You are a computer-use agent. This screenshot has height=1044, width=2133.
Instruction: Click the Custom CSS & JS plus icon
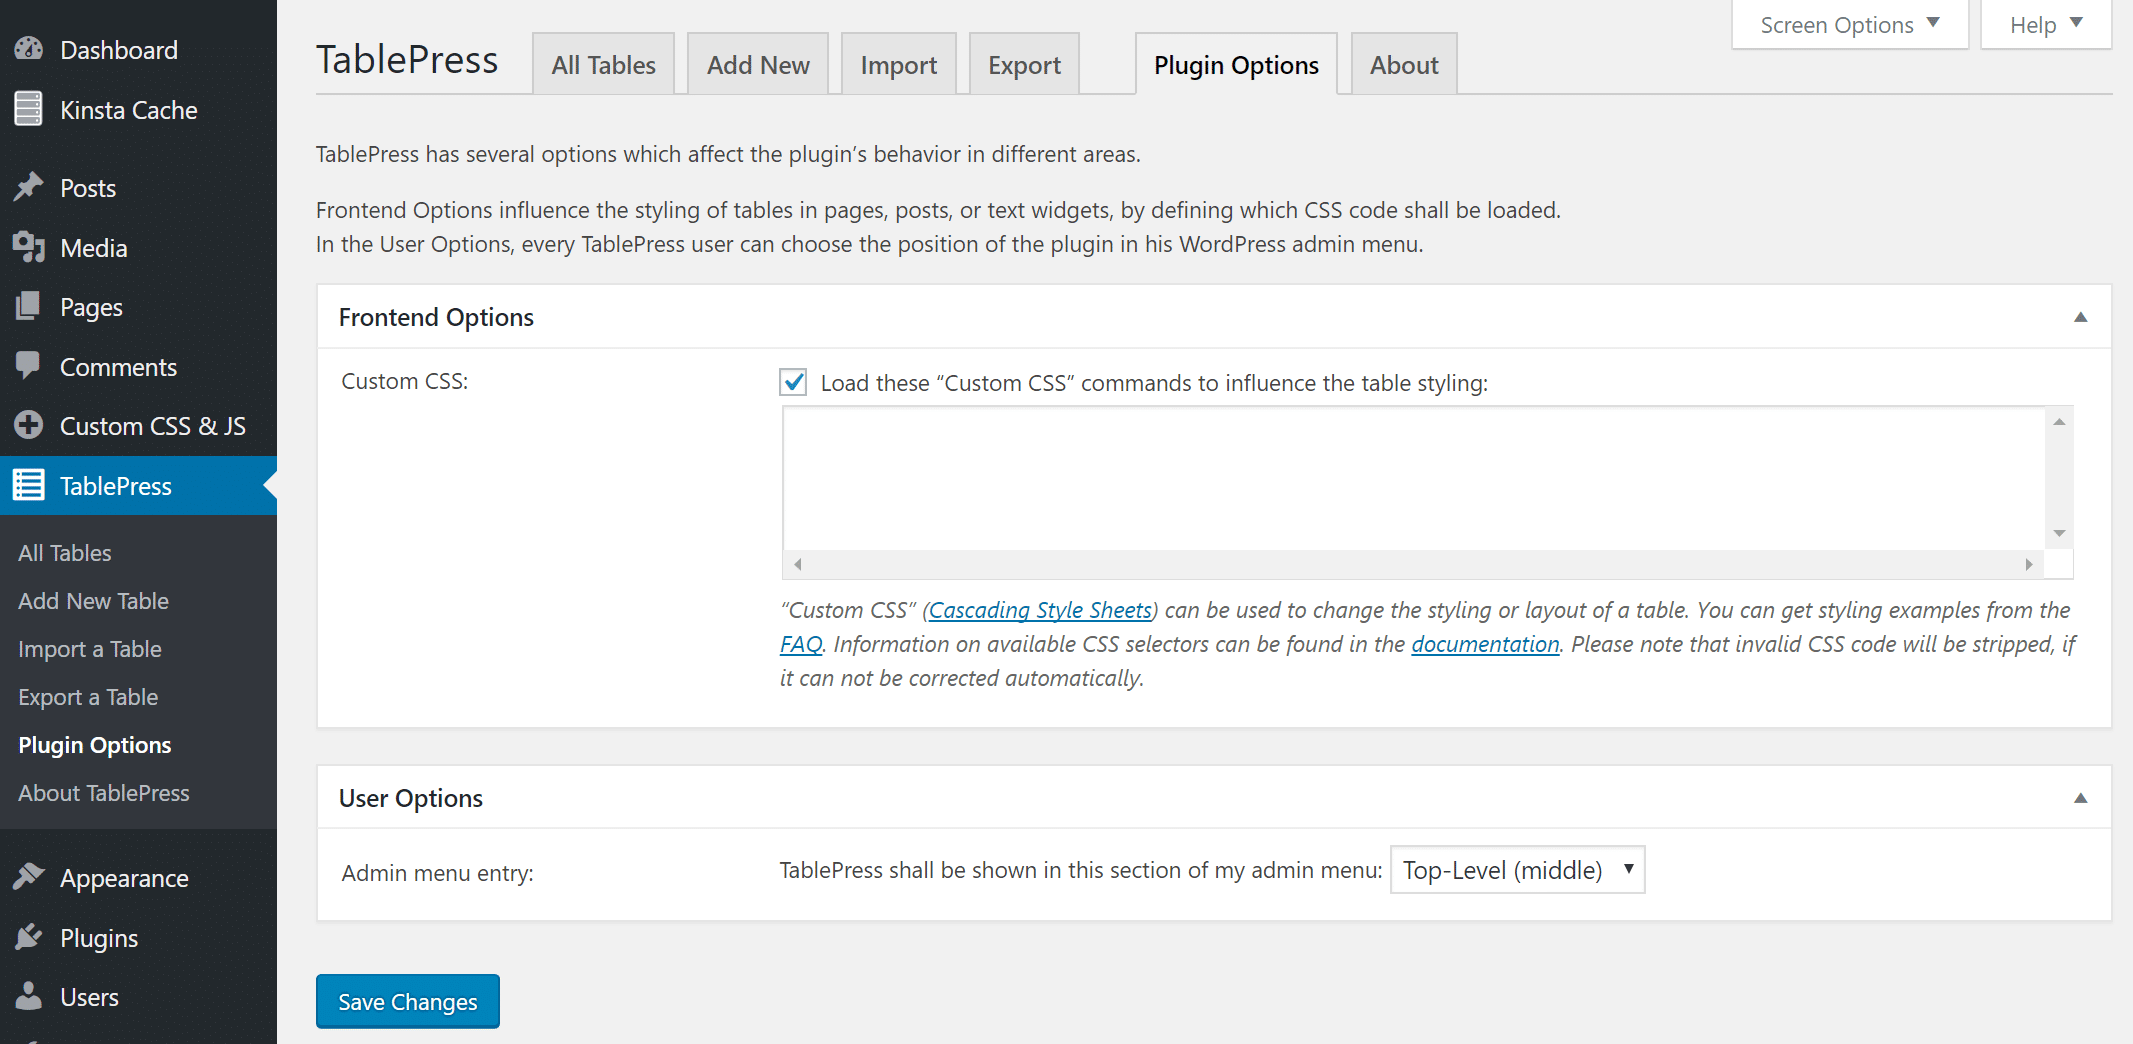(29, 425)
